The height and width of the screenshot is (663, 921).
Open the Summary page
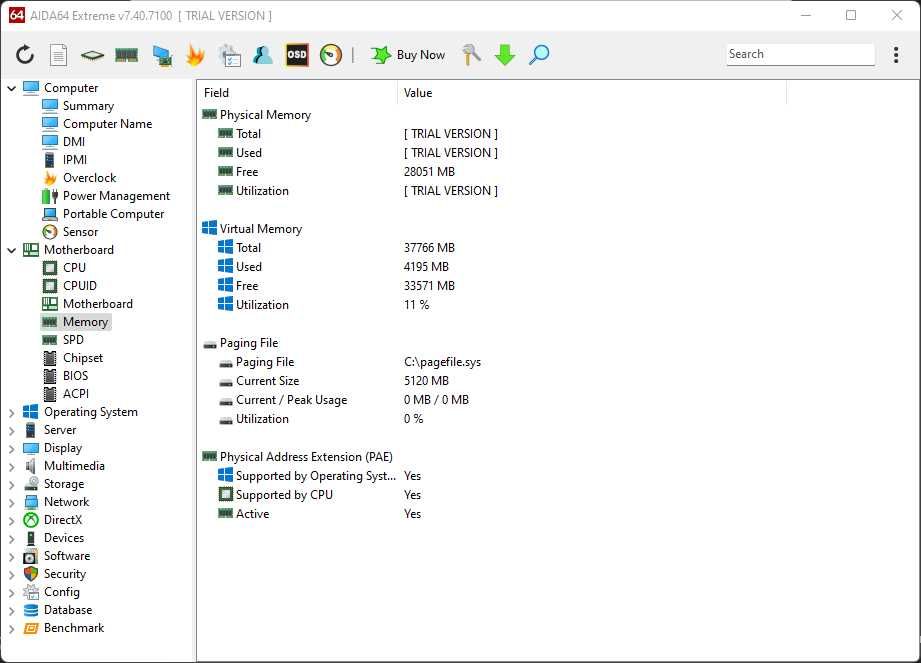[88, 106]
